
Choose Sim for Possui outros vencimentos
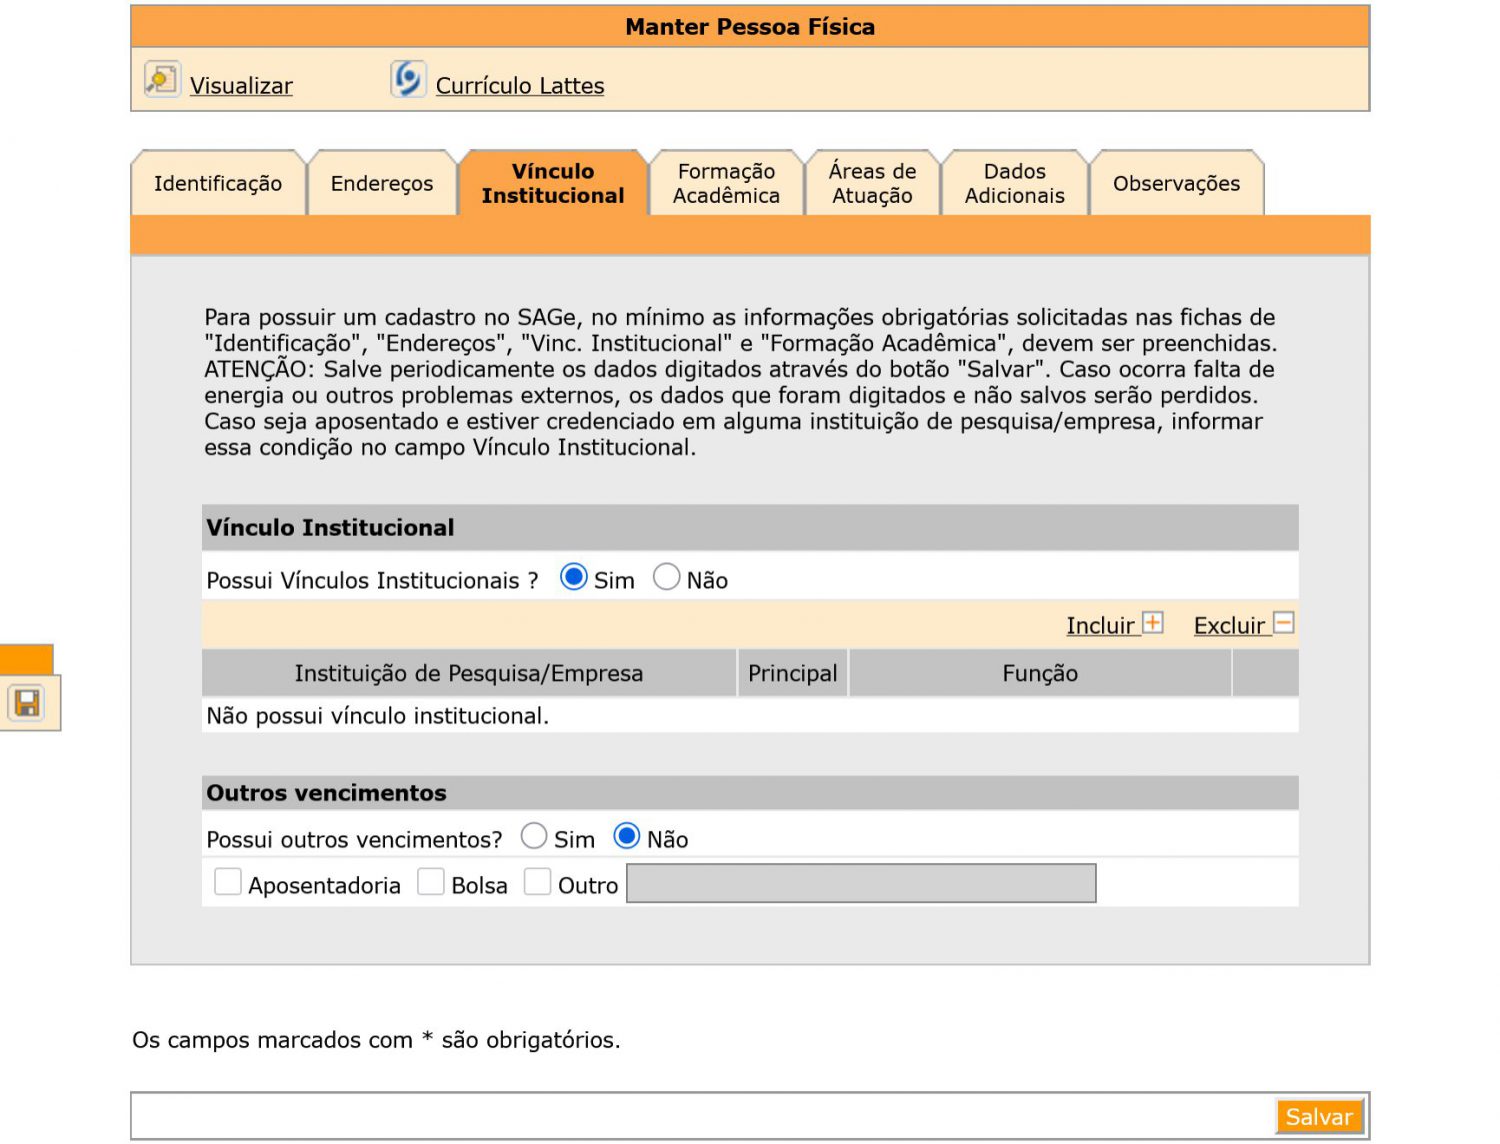[x=534, y=836]
